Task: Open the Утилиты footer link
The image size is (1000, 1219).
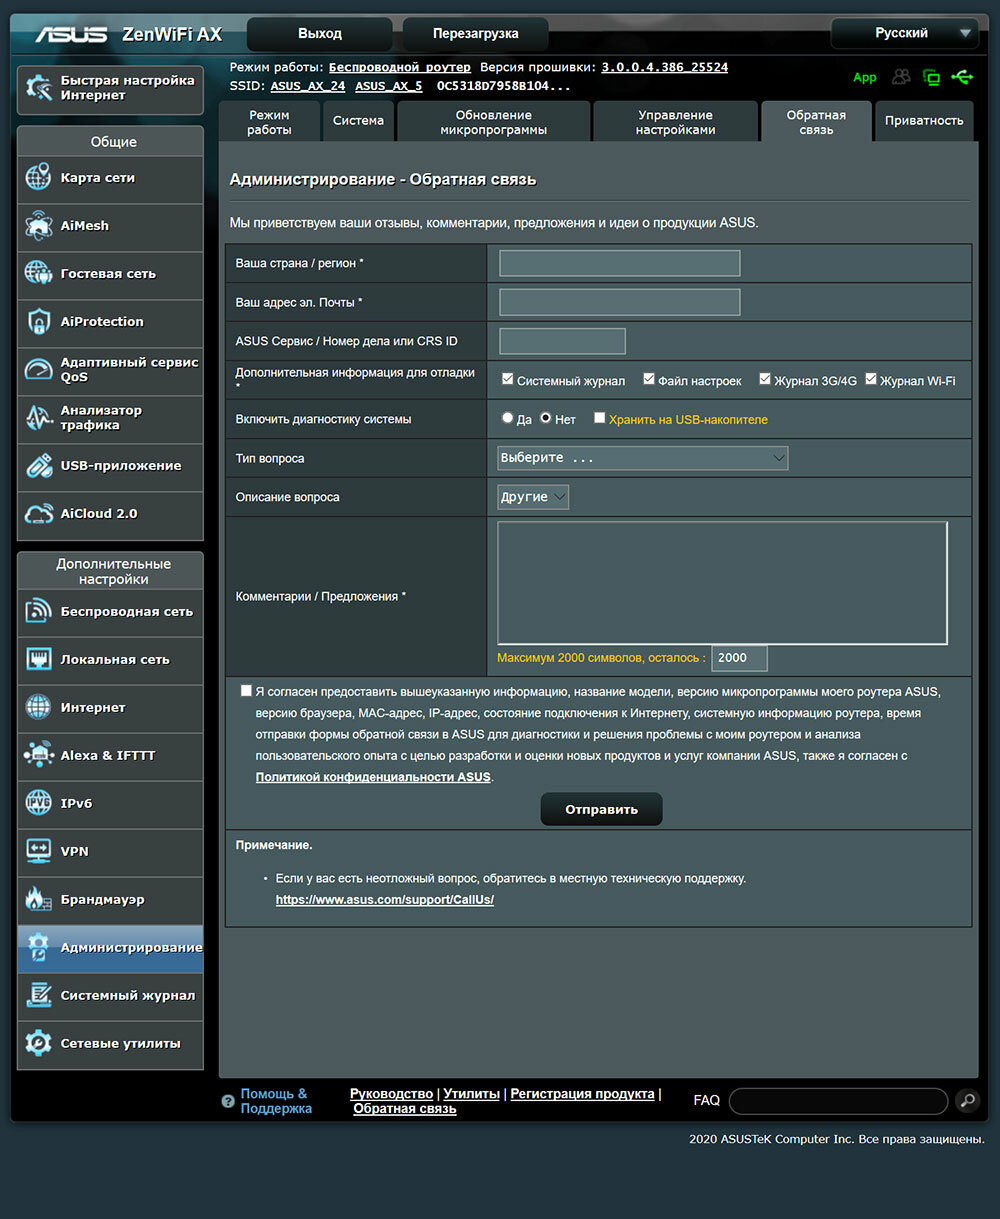Action: pos(471,1094)
